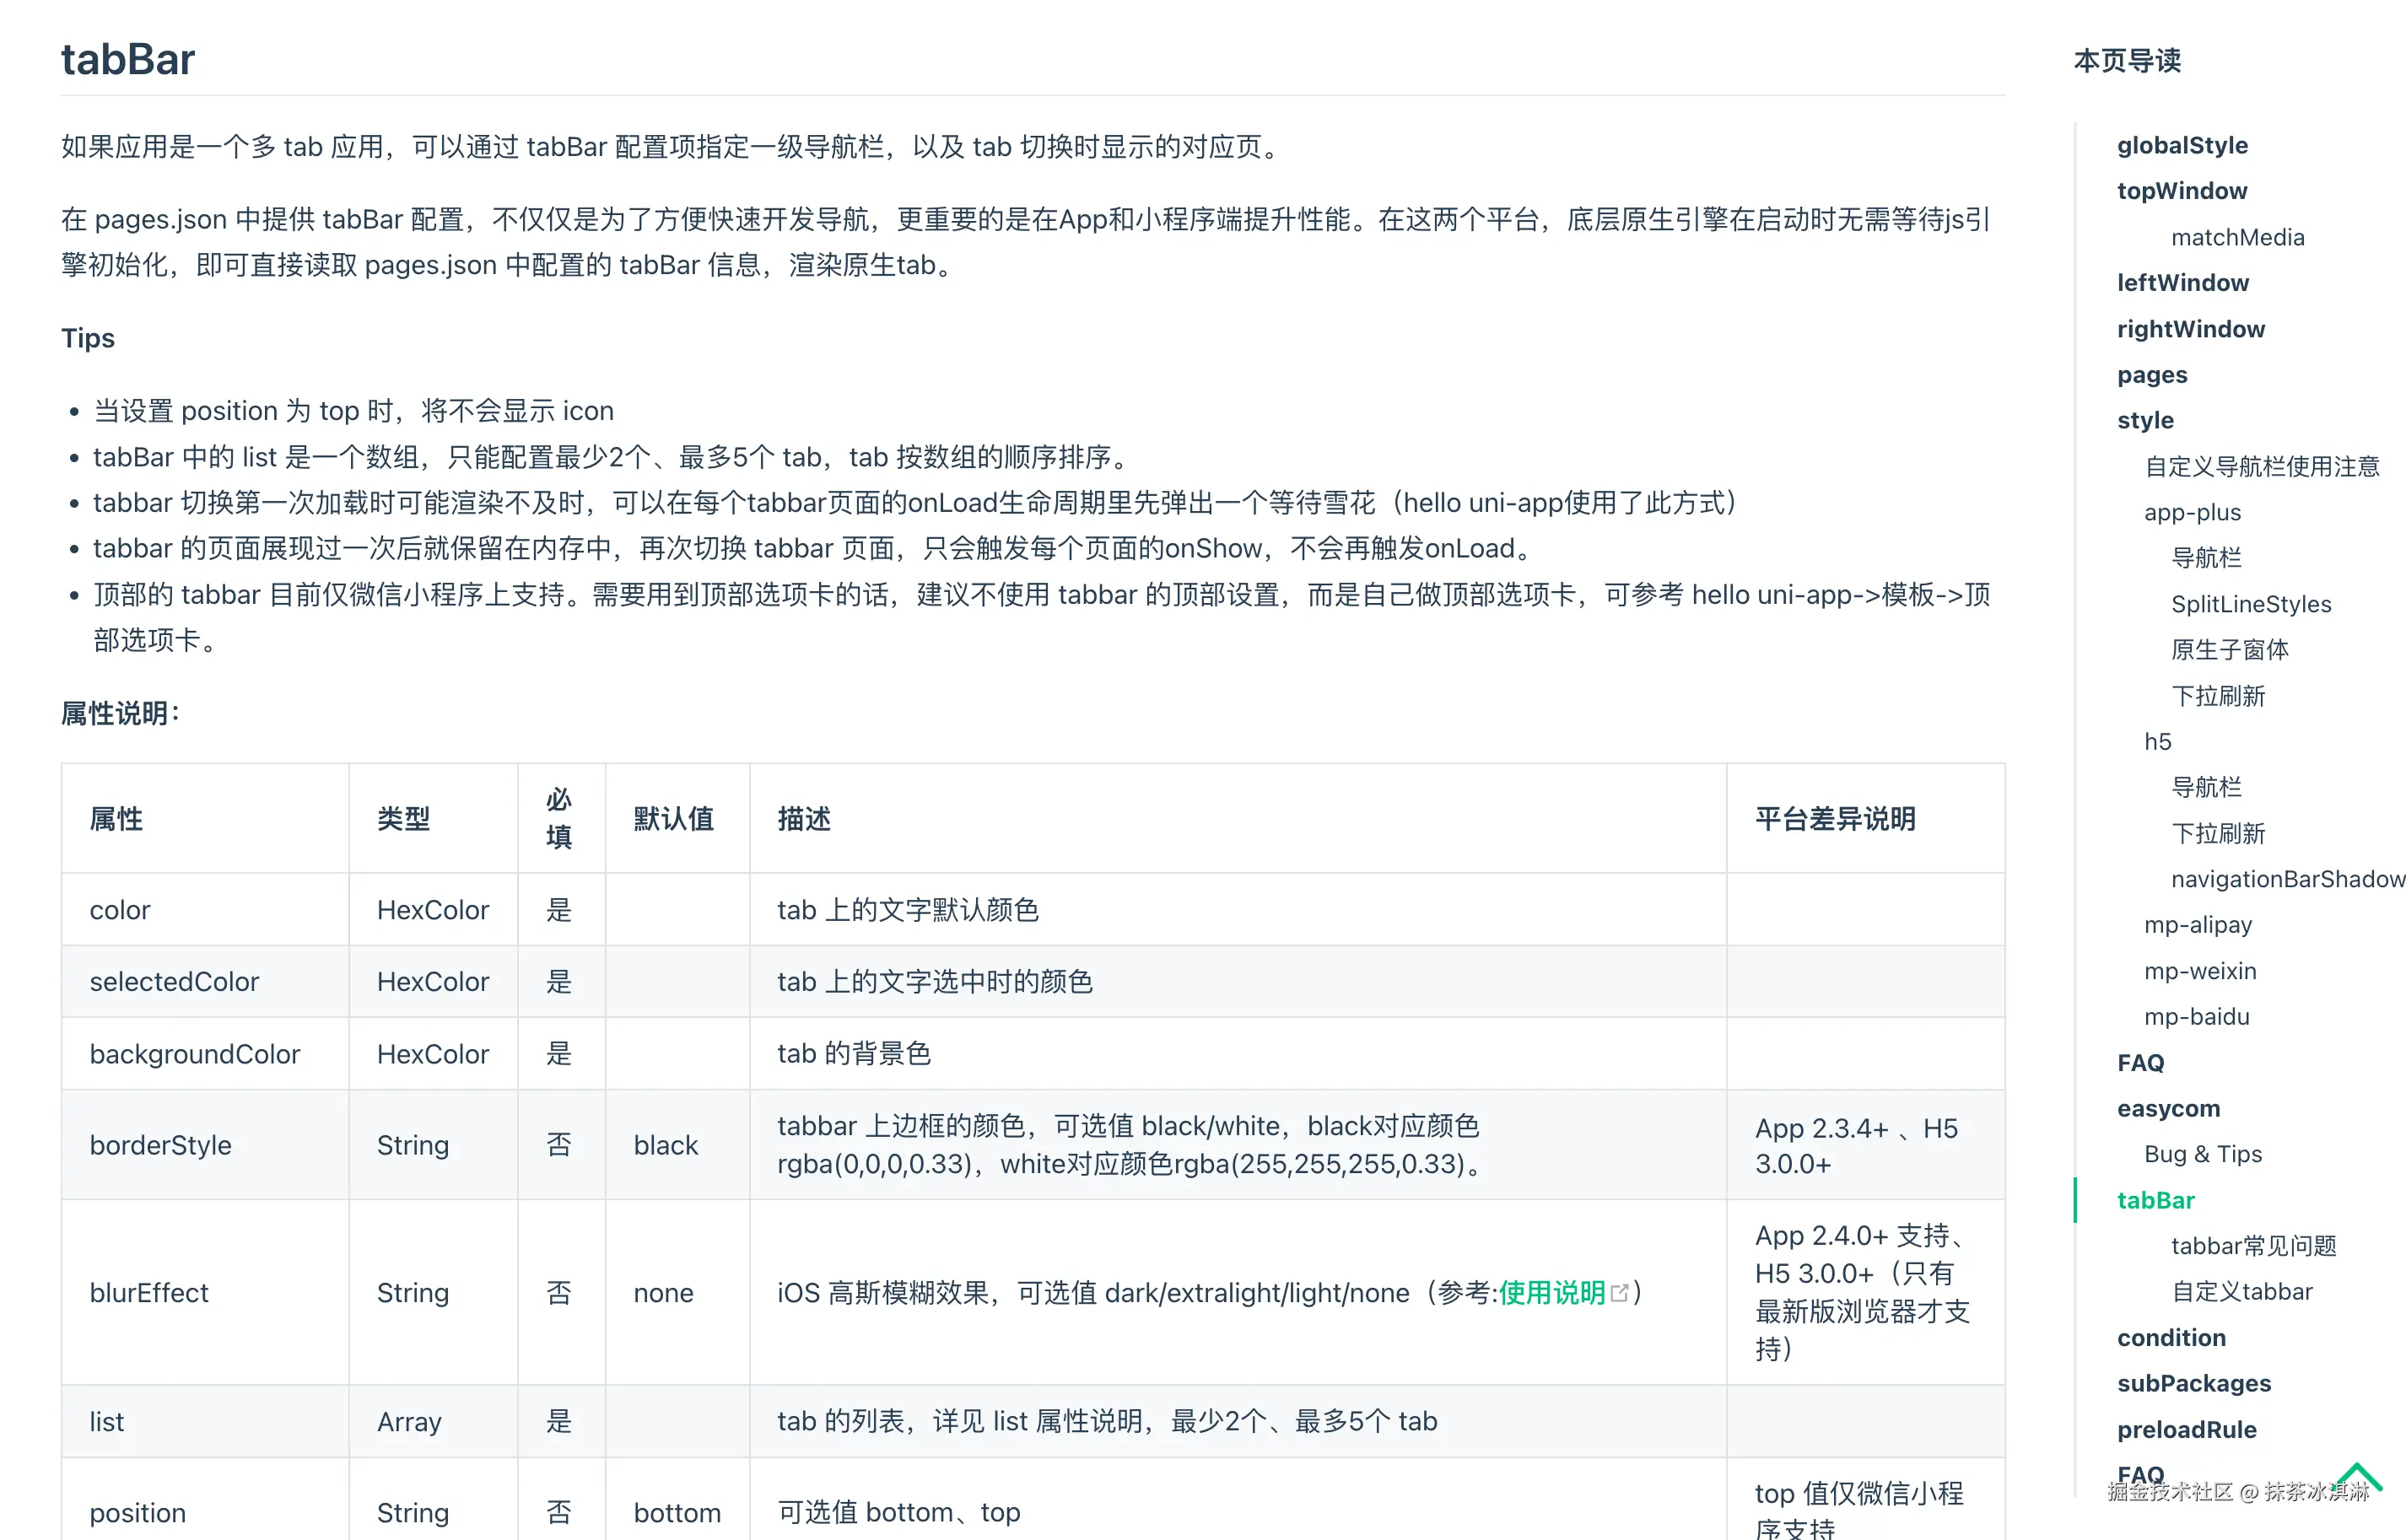Navigate to subPackages sidebar entry

(x=2193, y=1383)
